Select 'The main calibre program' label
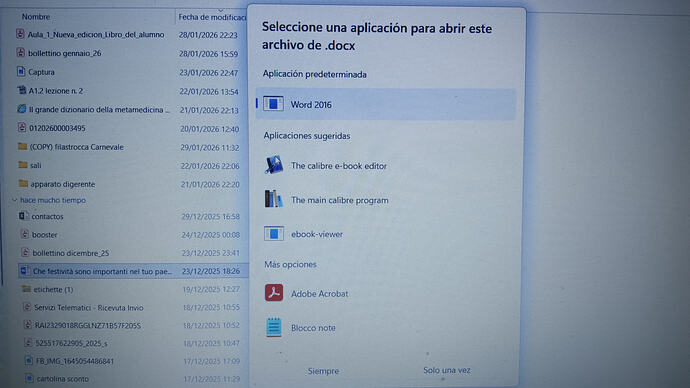Screen dimensions: 690x388 340,200
